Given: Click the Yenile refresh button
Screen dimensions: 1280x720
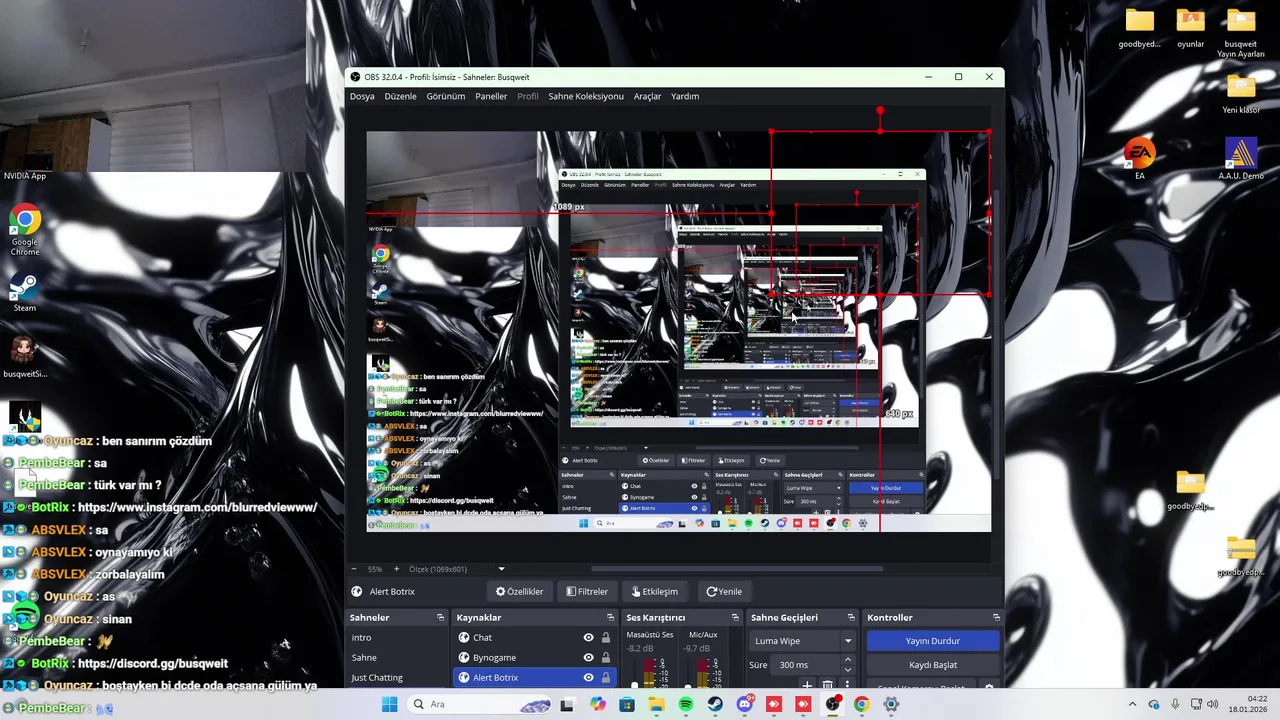Looking at the screenshot, I should point(724,591).
